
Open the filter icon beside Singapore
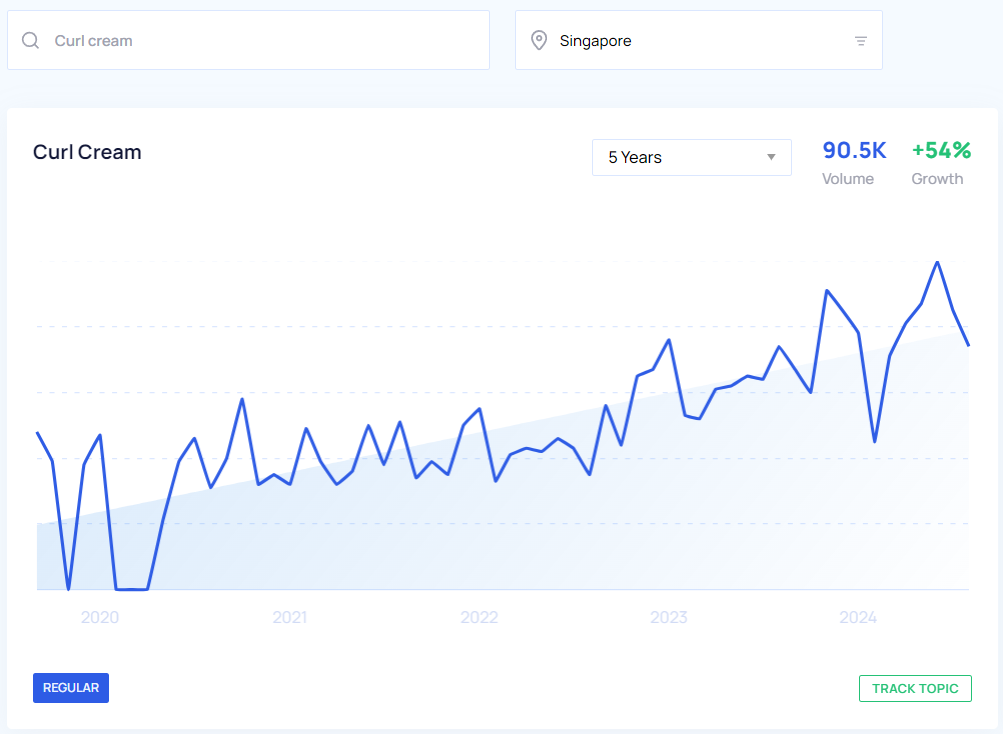[860, 41]
